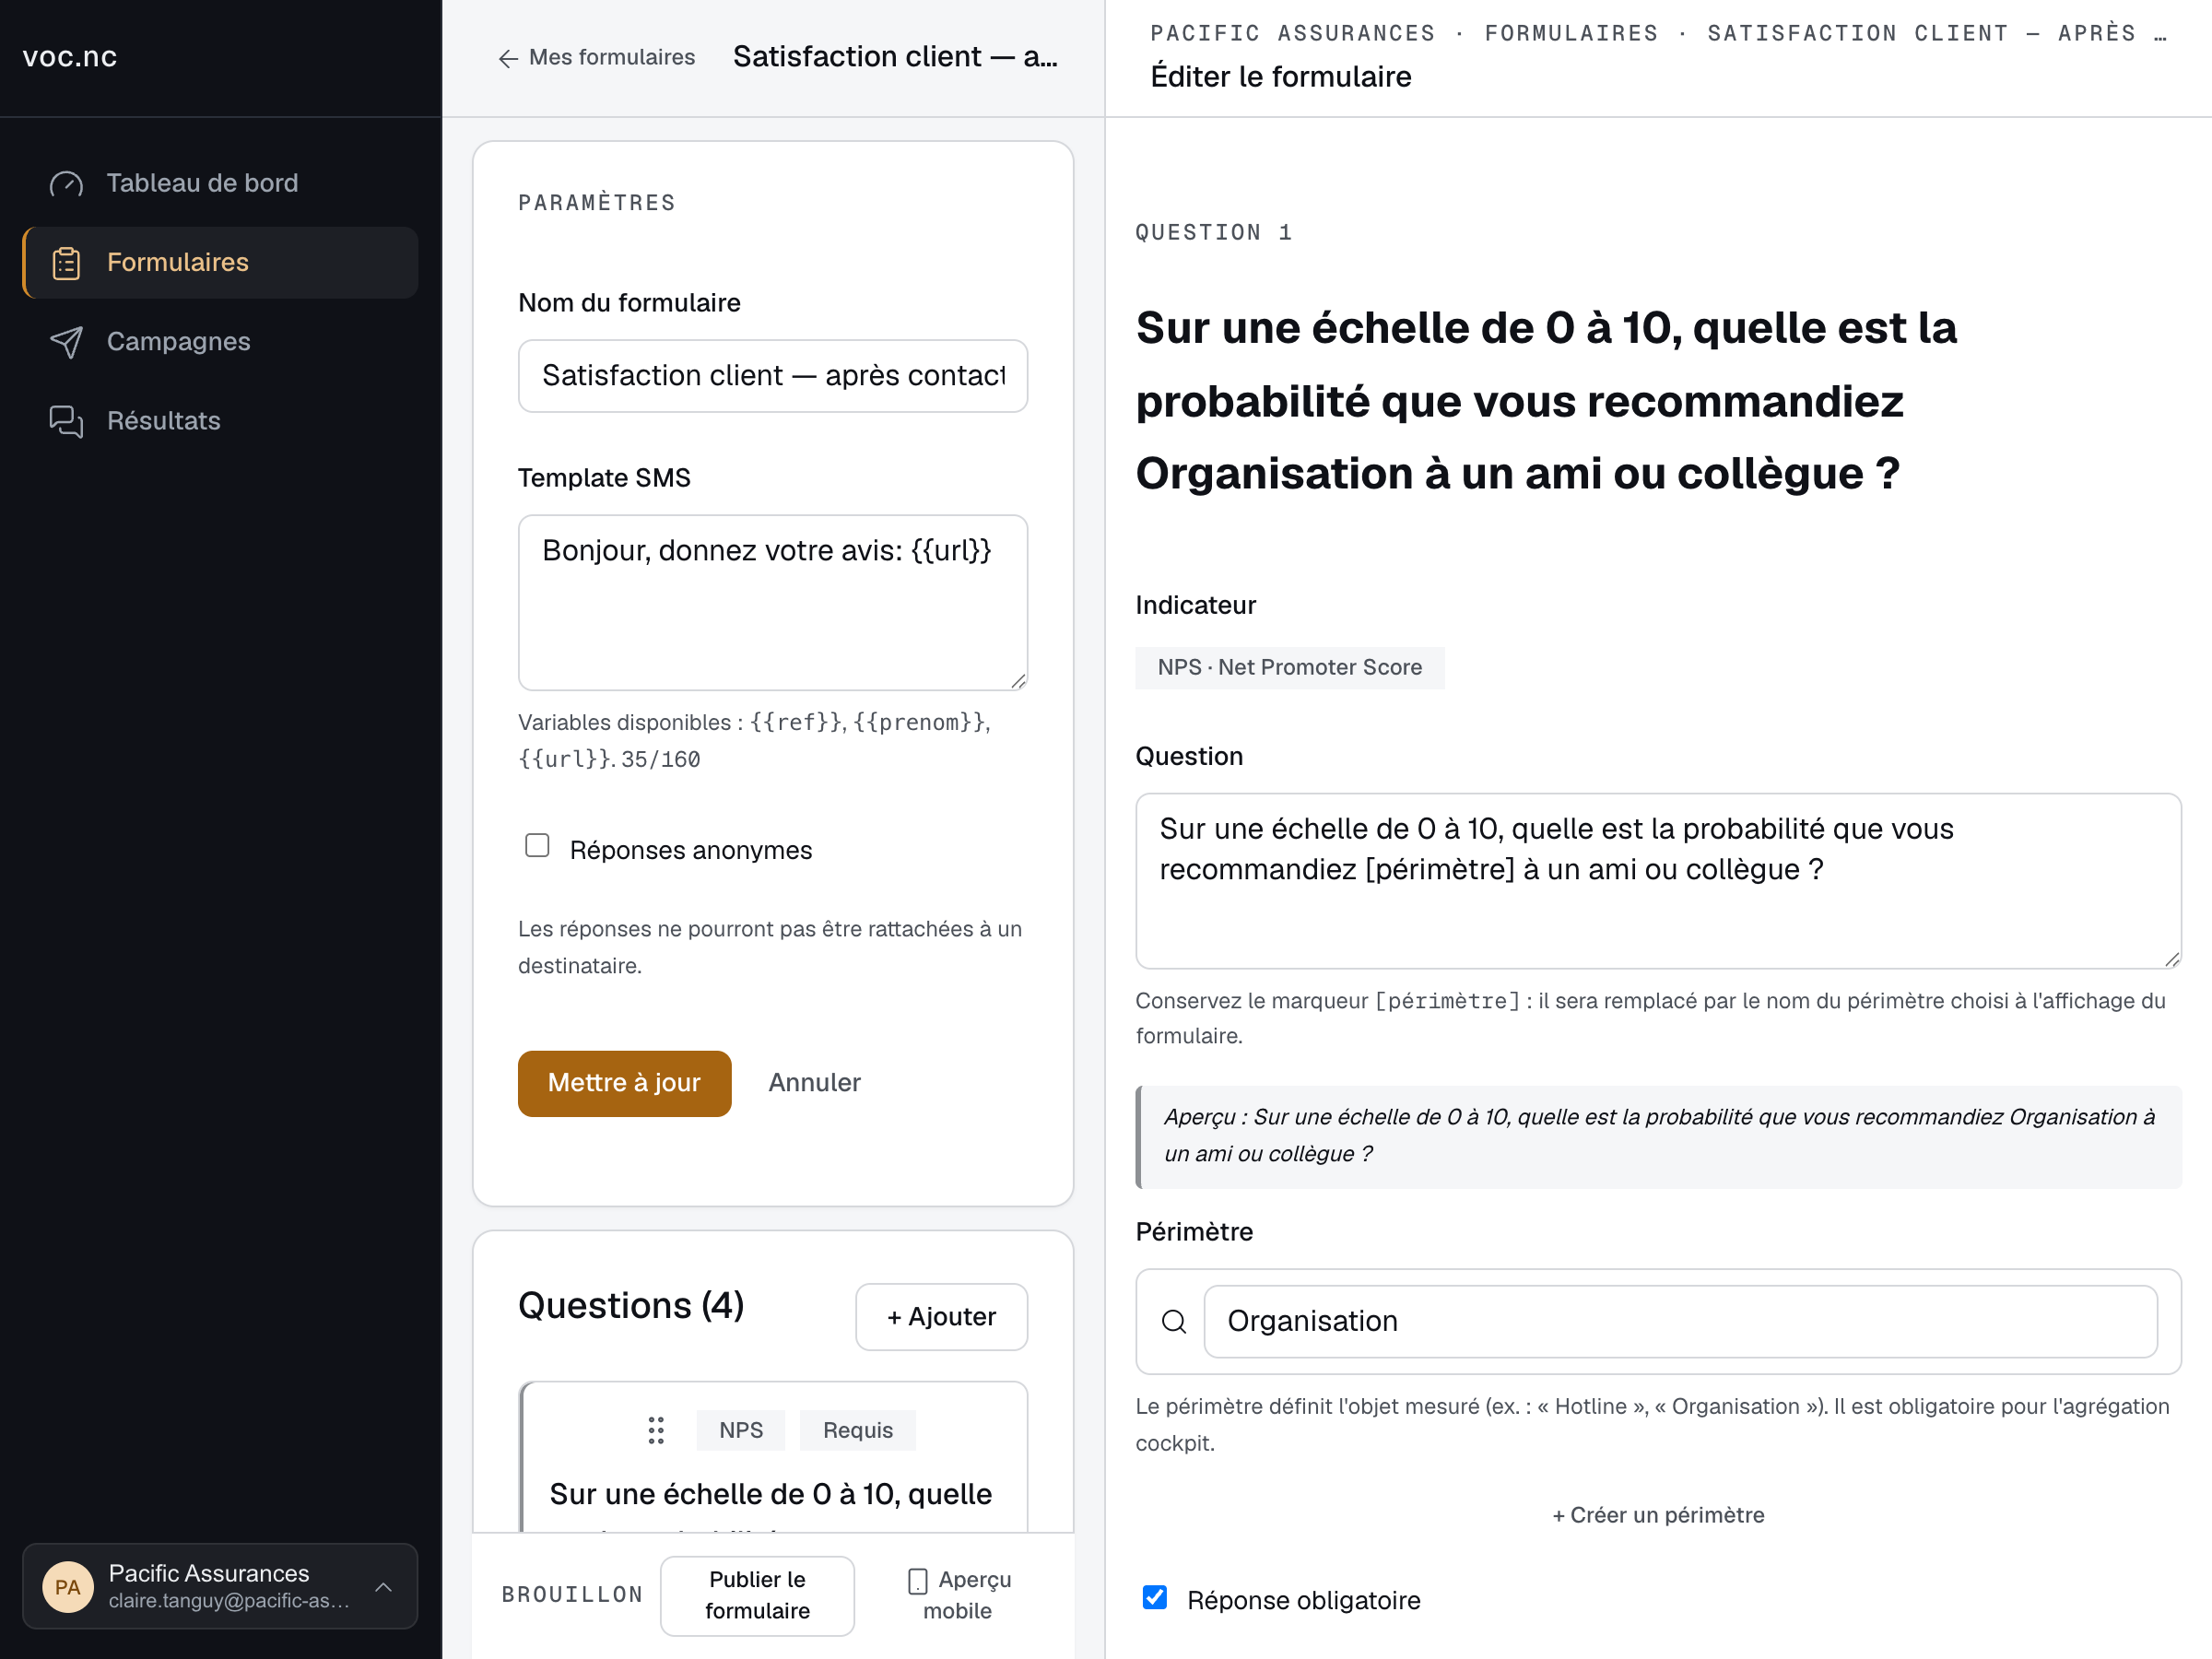Click Publier le formulaire
2212x1659 pixels.
click(757, 1595)
